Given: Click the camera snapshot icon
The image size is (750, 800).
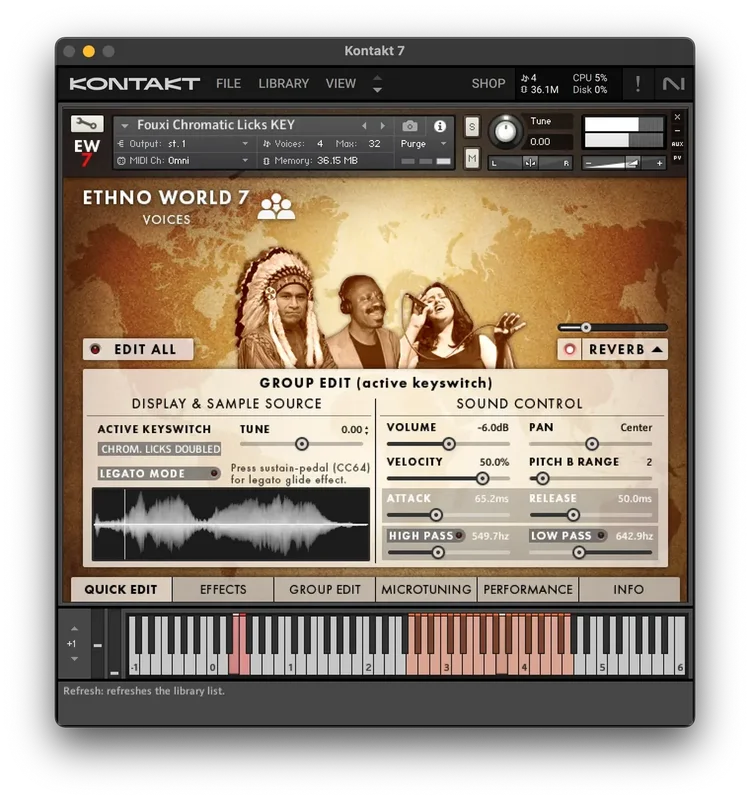Looking at the screenshot, I should (410, 126).
